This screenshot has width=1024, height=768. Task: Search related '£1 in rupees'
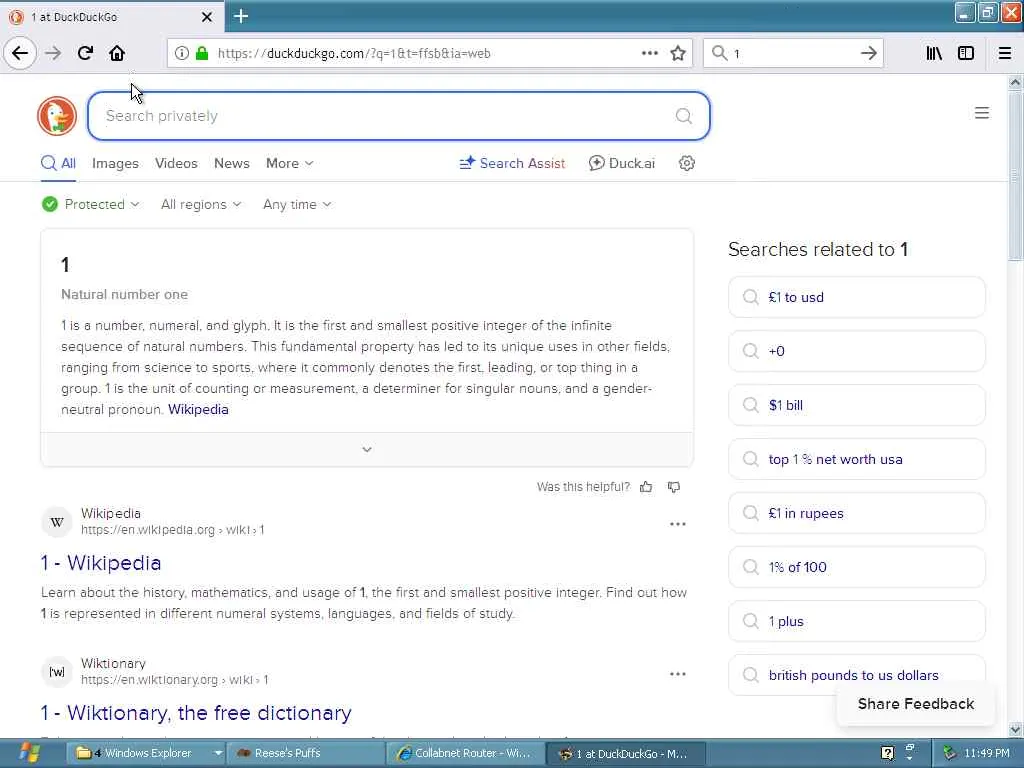pyautogui.click(x=856, y=513)
